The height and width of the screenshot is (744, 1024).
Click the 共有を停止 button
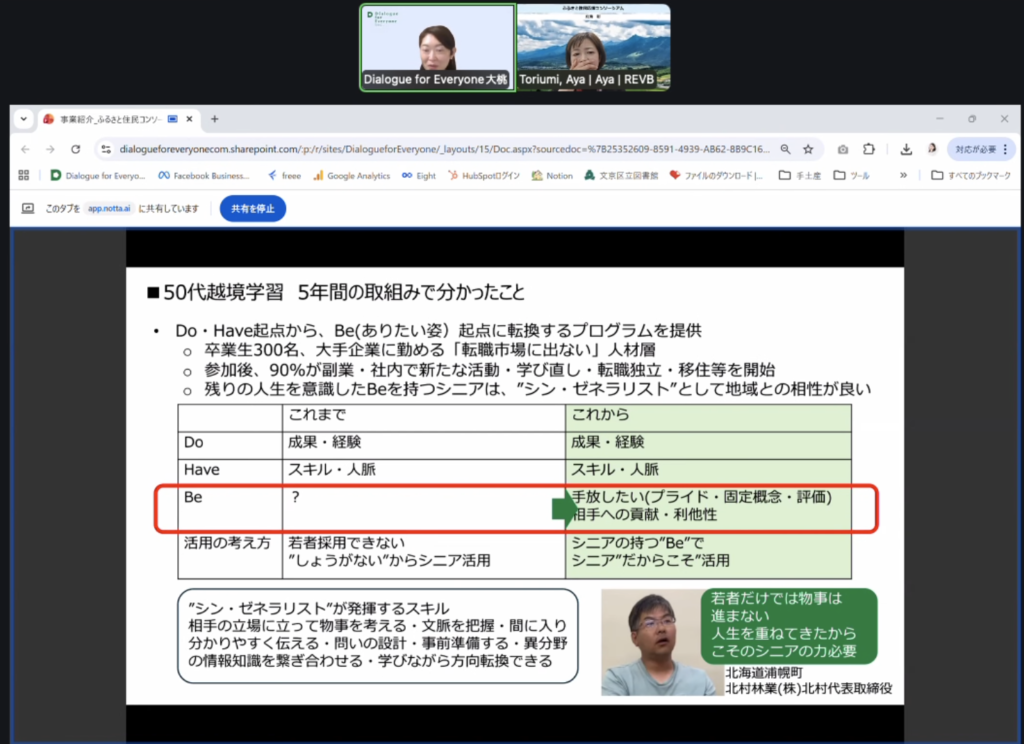[x=253, y=209]
